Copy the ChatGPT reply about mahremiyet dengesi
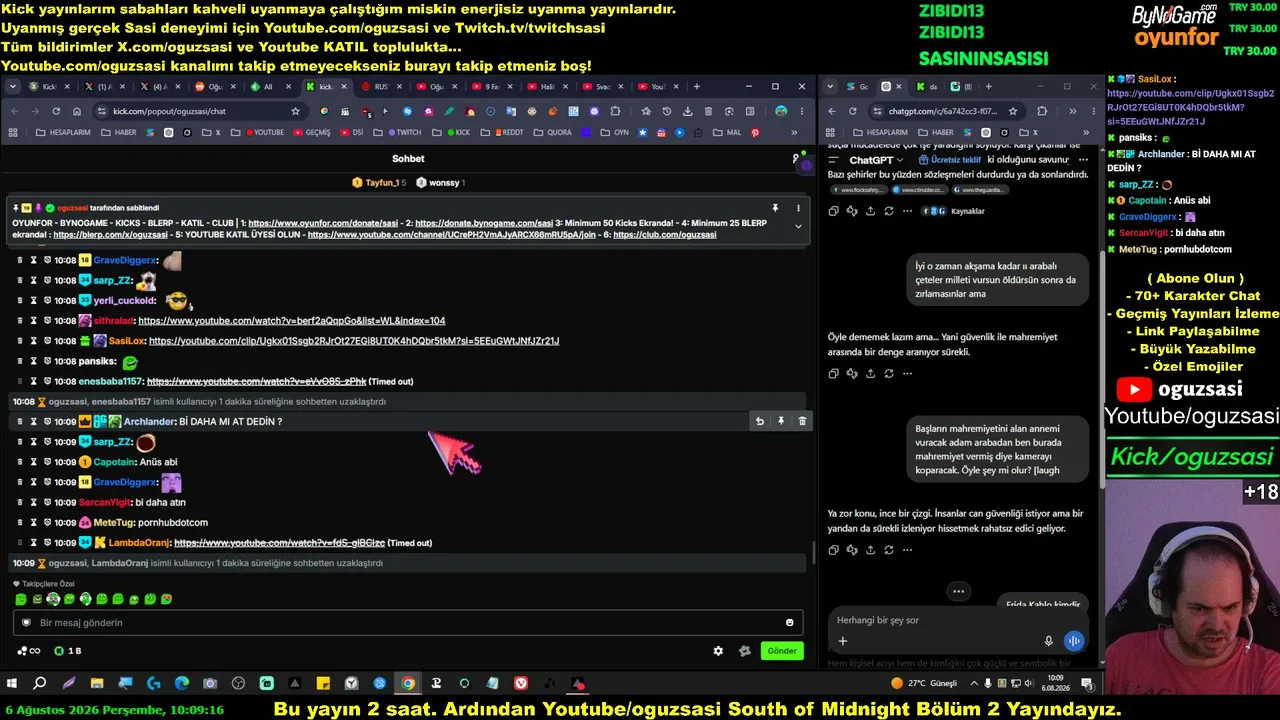Image resolution: width=1280 pixels, height=720 pixels. point(834,374)
